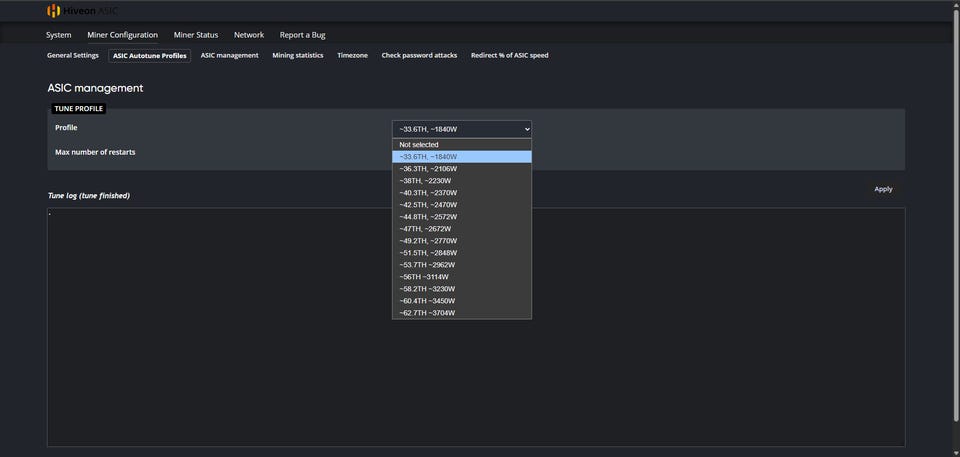
Task: Select profile ~58.2TH ~3230W
Action: click(462, 289)
